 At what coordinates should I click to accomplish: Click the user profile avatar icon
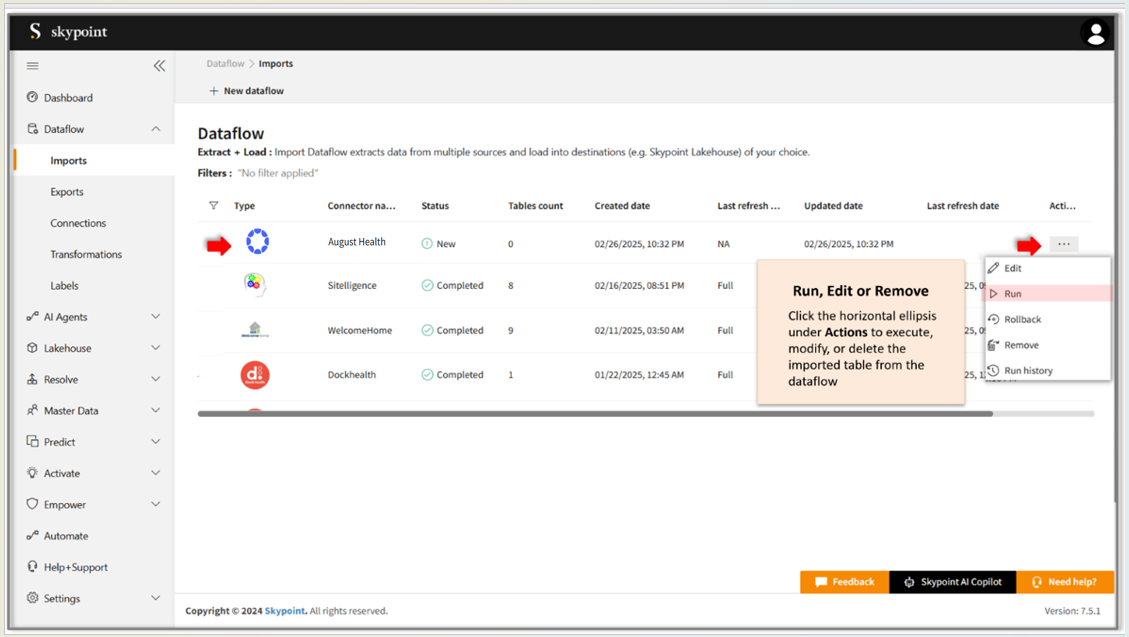click(1095, 33)
